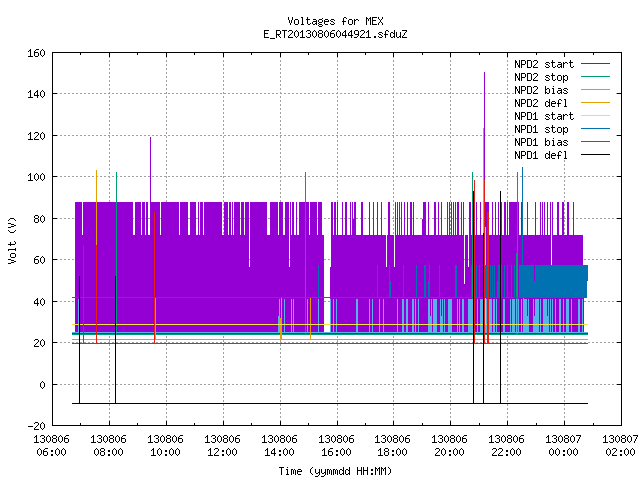Click the 130806 12:00 x-axis tick label
Image resolution: width=640 pixels, height=480 pixels.
click(x=222, y=446)
